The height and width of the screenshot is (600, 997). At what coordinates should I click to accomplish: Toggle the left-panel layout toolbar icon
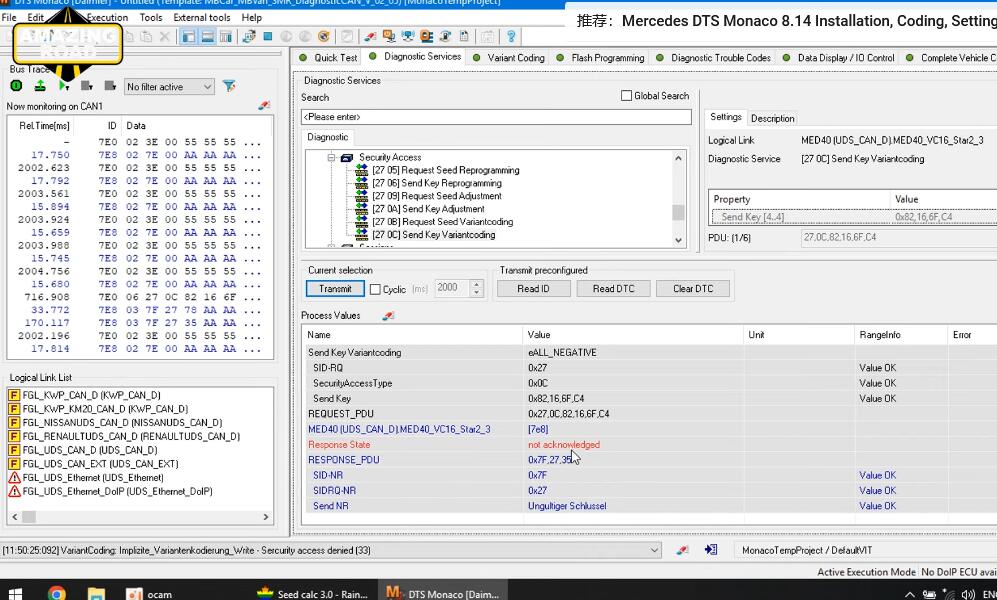coord(189,36)
